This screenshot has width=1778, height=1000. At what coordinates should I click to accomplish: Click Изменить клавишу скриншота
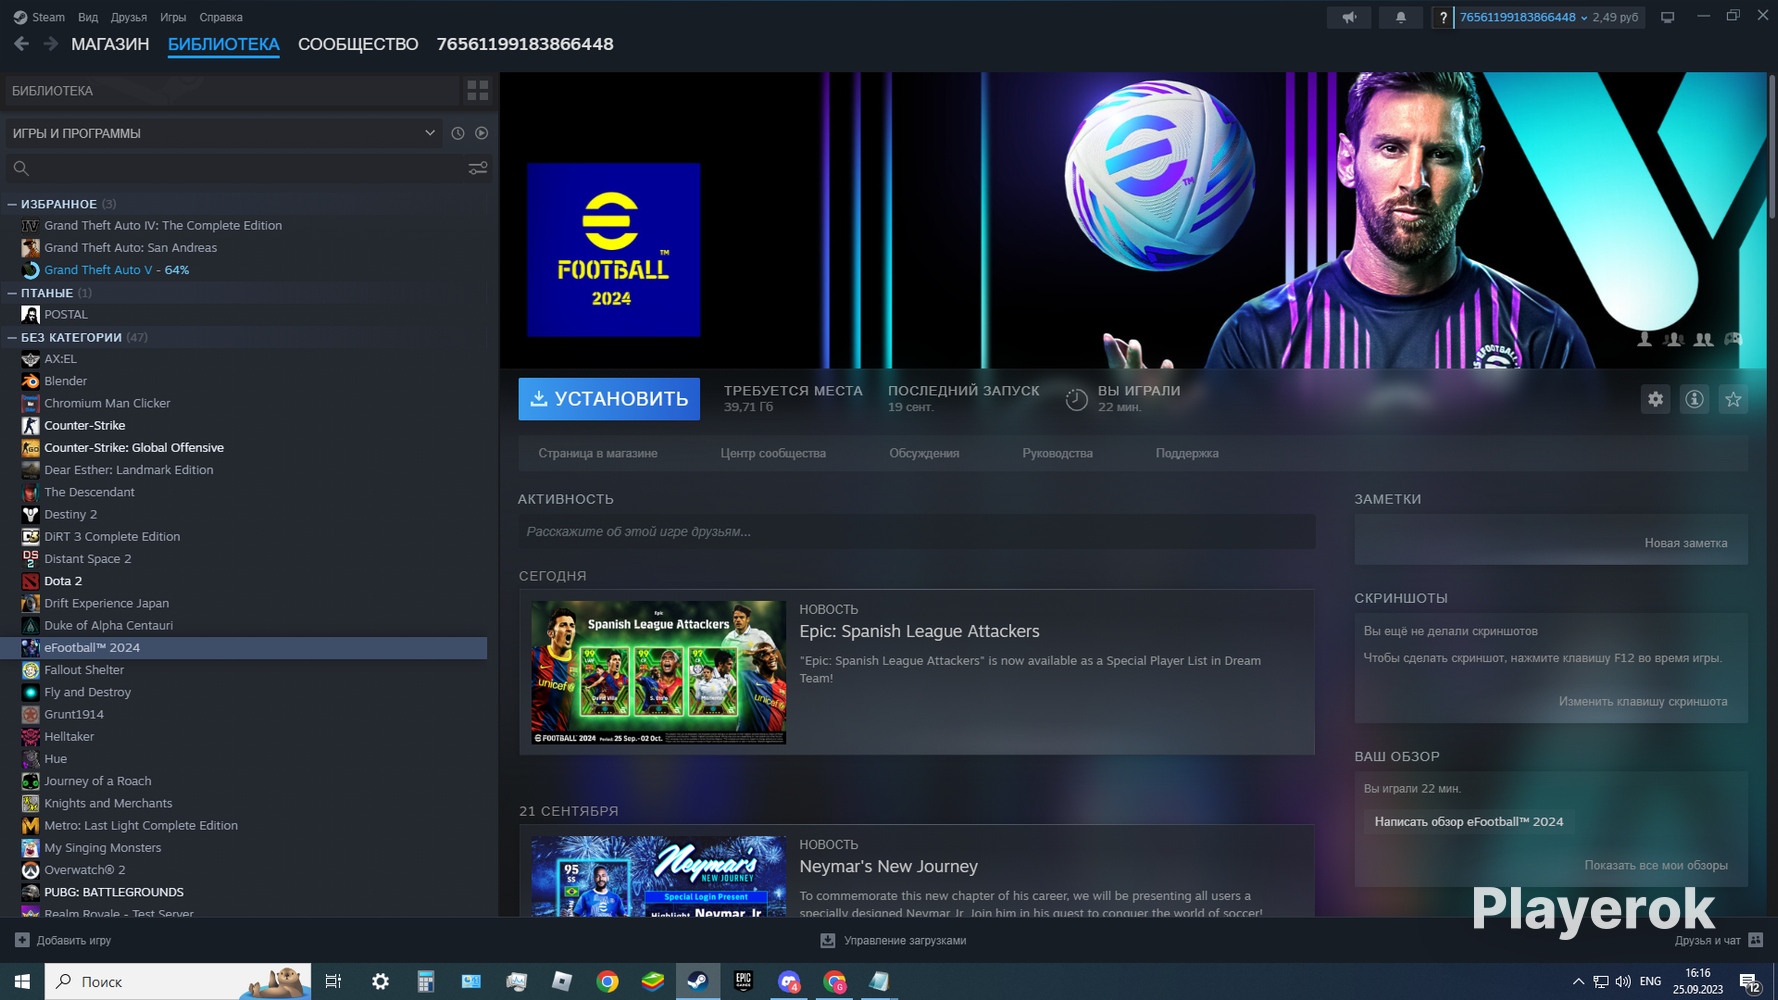(1643, 701)
